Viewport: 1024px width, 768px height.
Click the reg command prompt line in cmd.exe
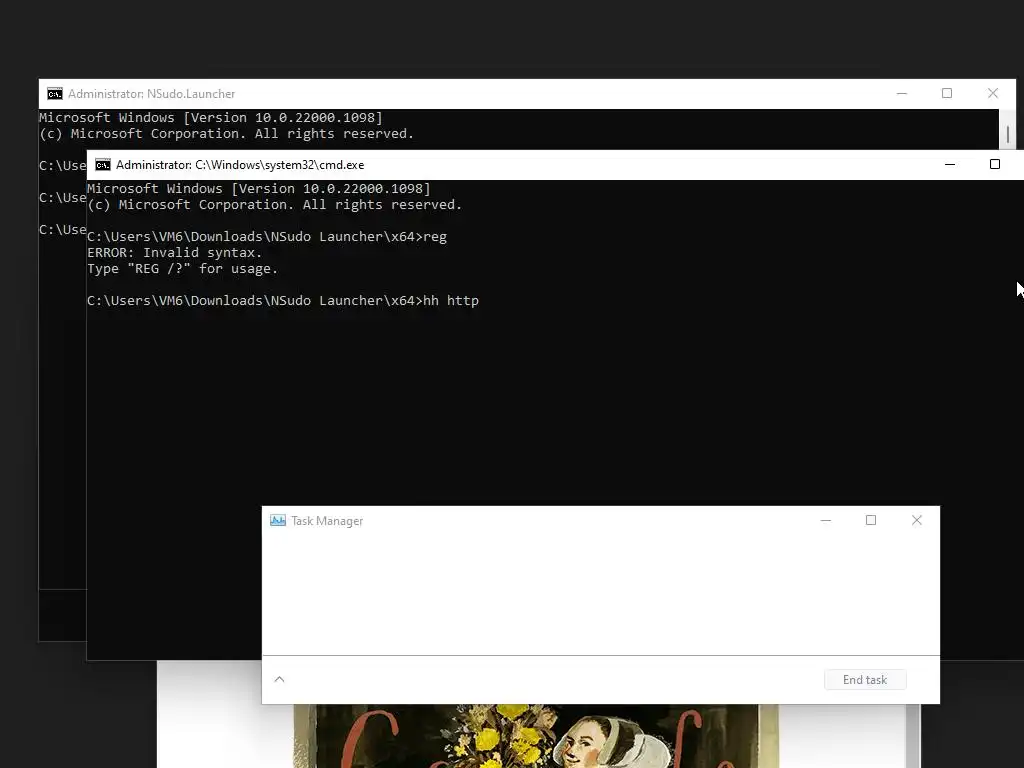click(x=267, y=236)
